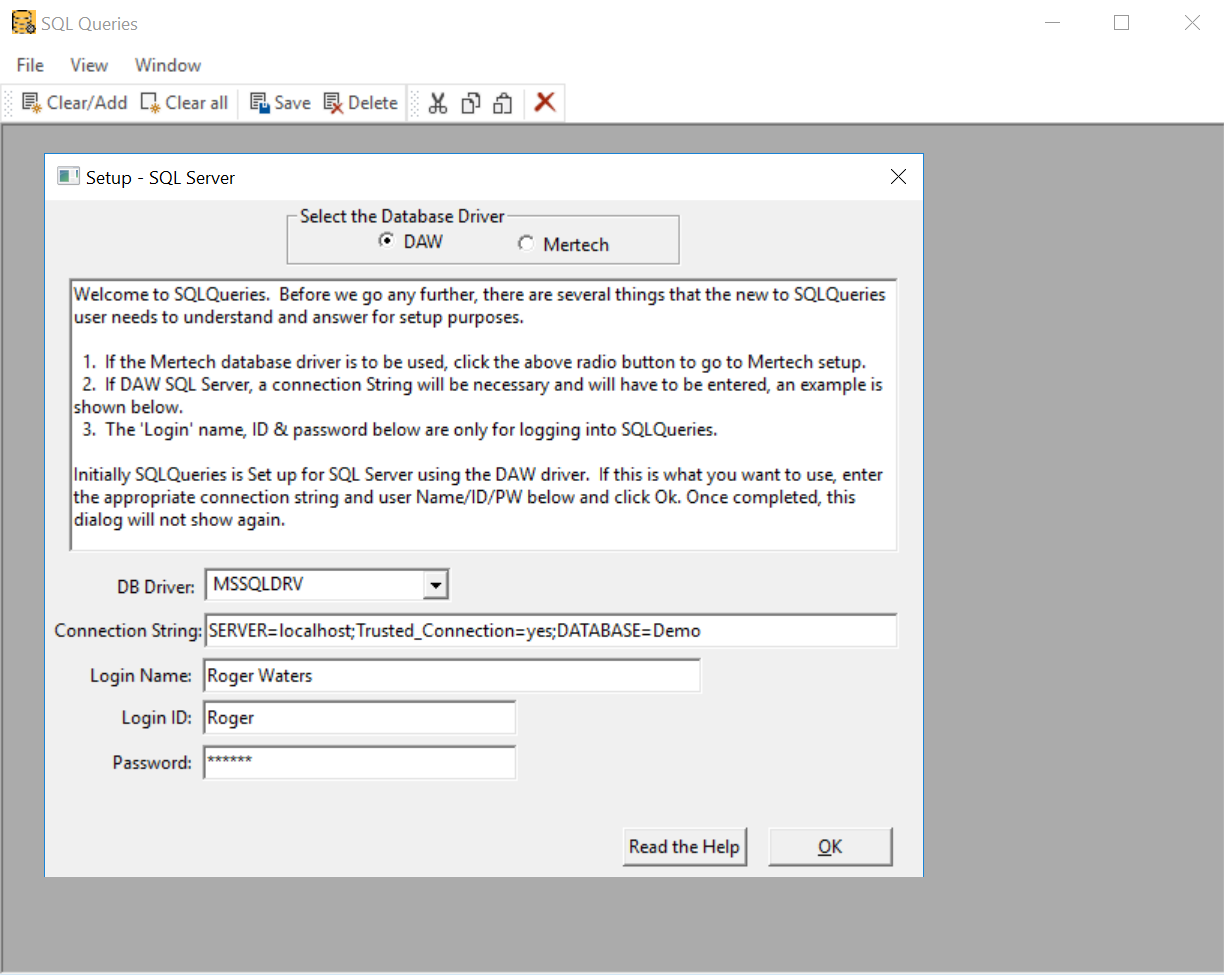Click the 'Login ID:' label
The image size is (1224, 975).
tap(157, 718)
